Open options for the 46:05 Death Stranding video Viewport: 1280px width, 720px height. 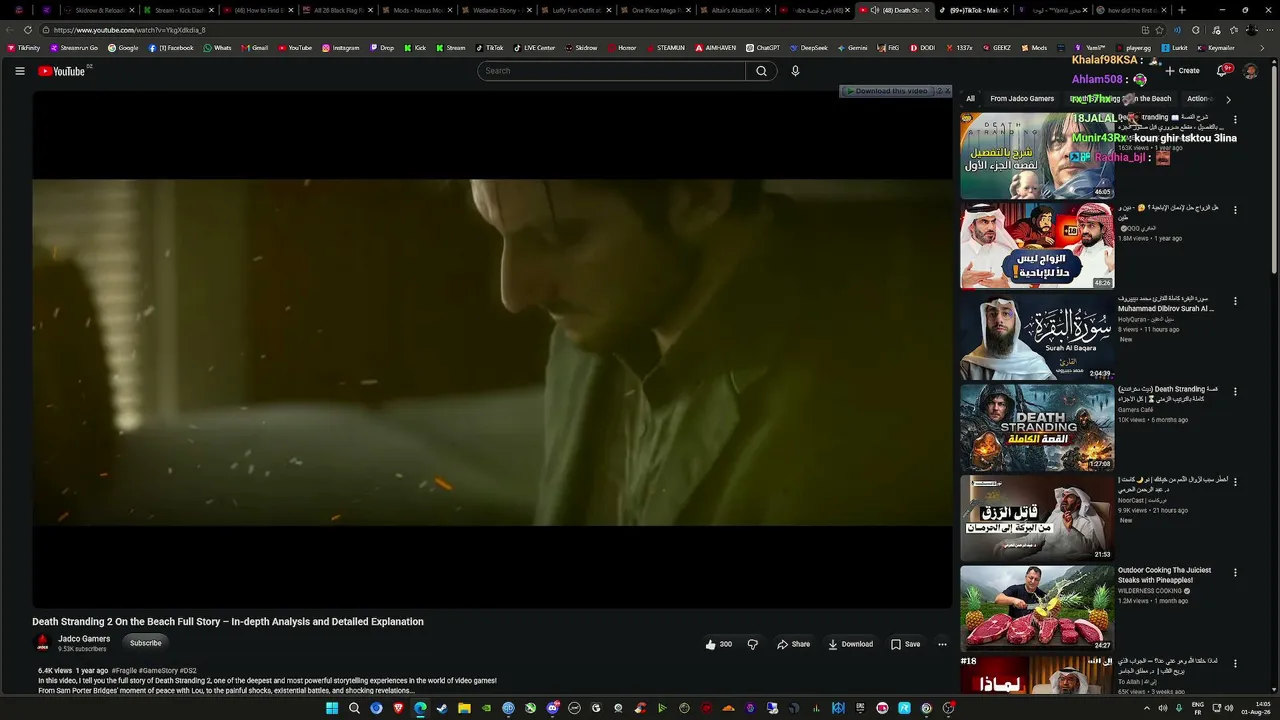click(1235, 119)
